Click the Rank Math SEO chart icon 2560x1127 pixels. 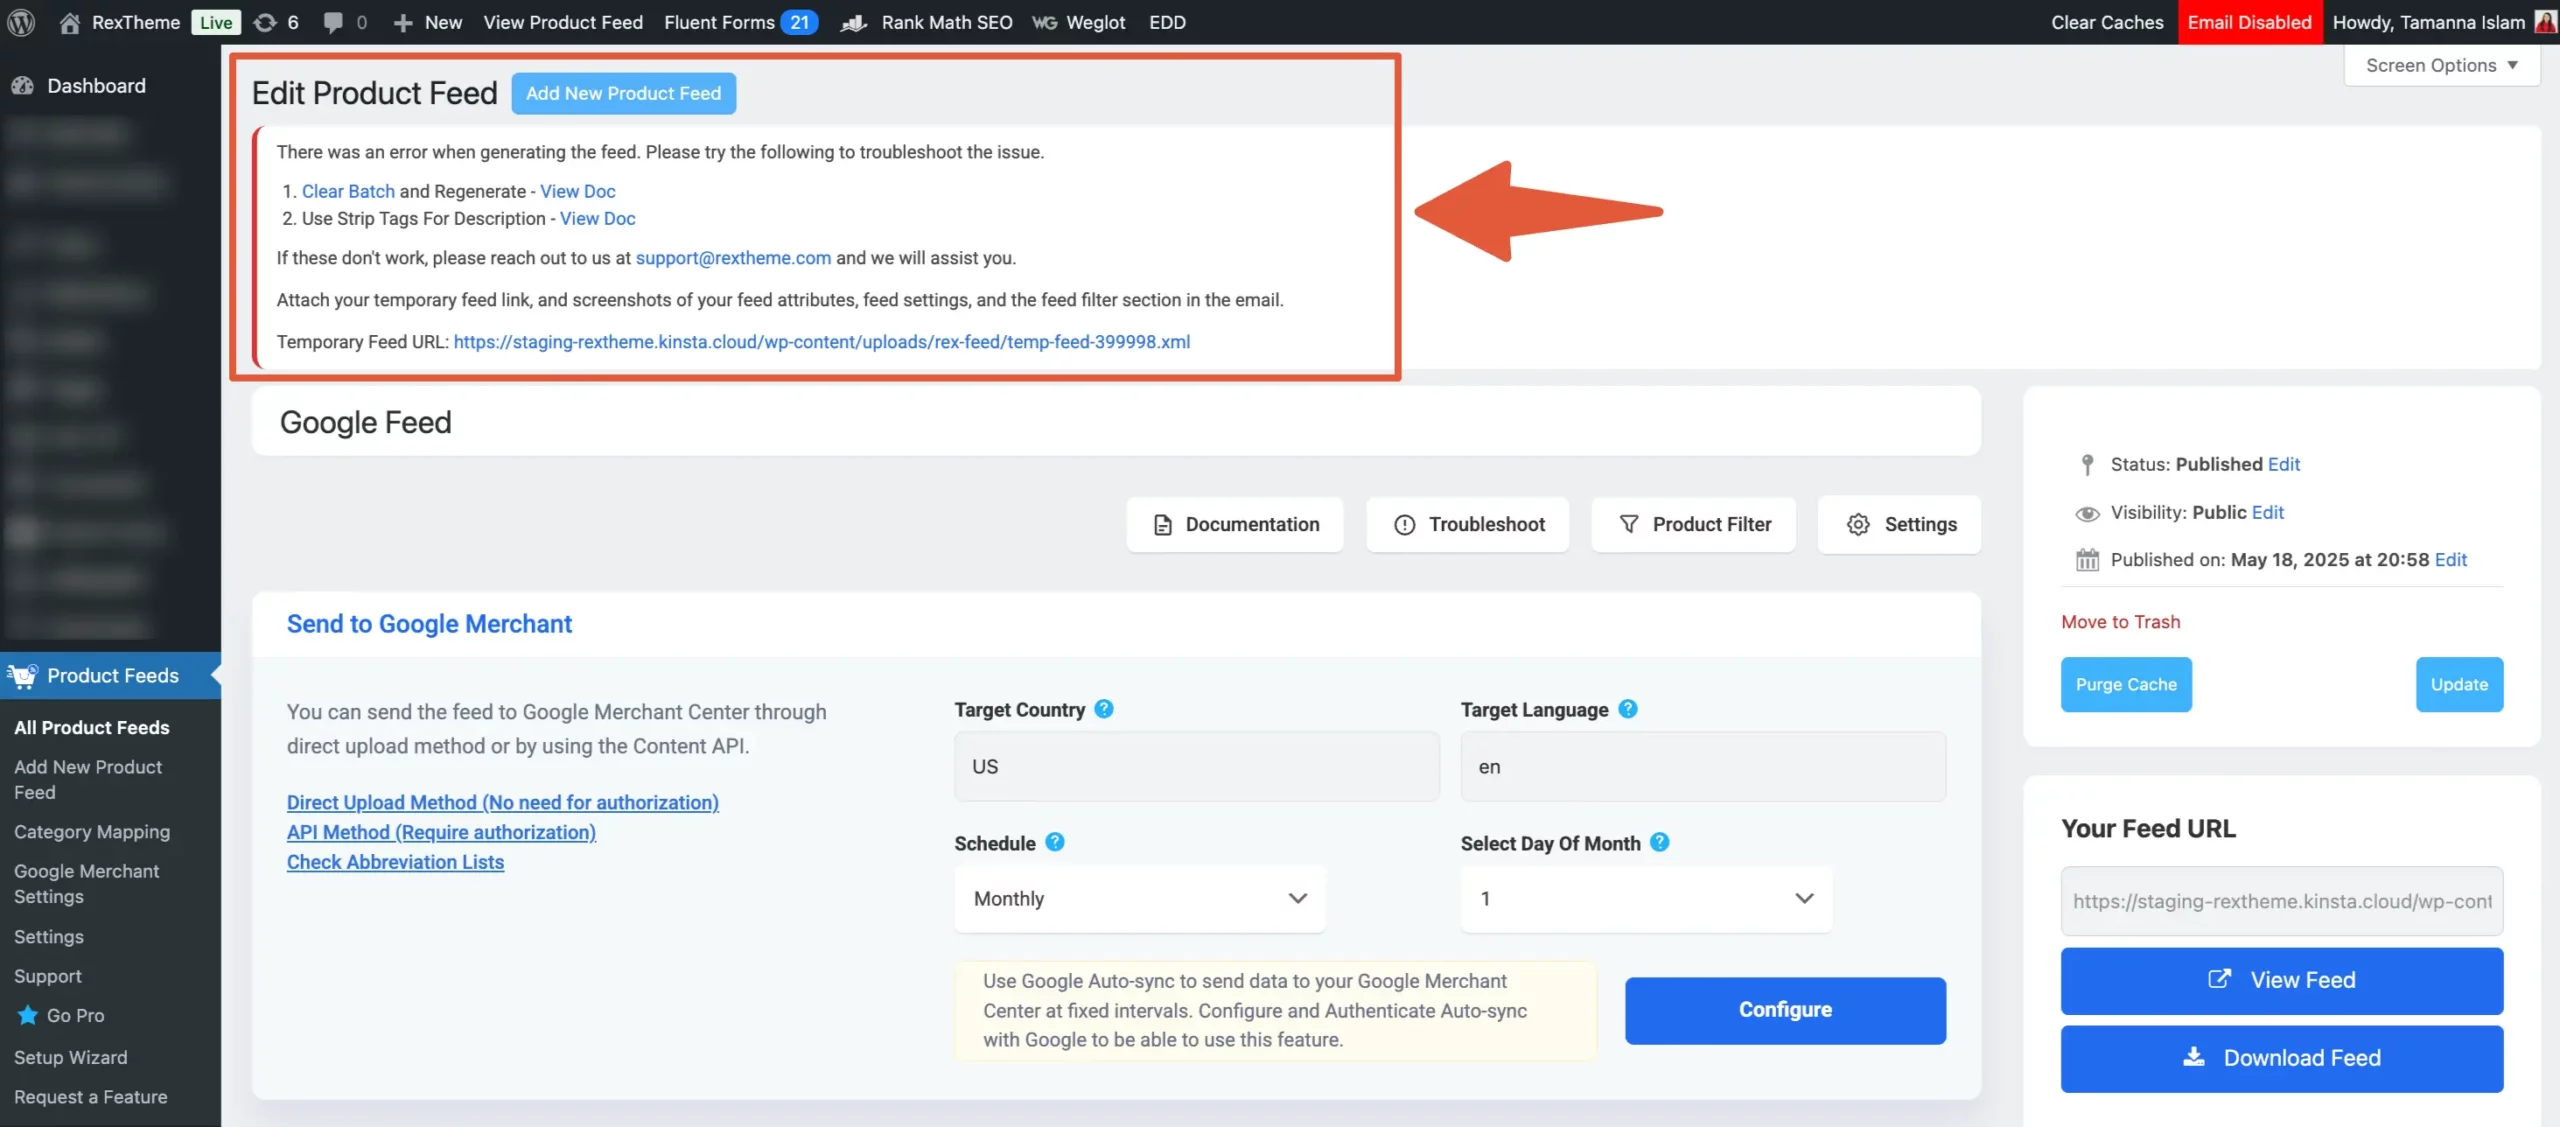[x=853, y=22]
